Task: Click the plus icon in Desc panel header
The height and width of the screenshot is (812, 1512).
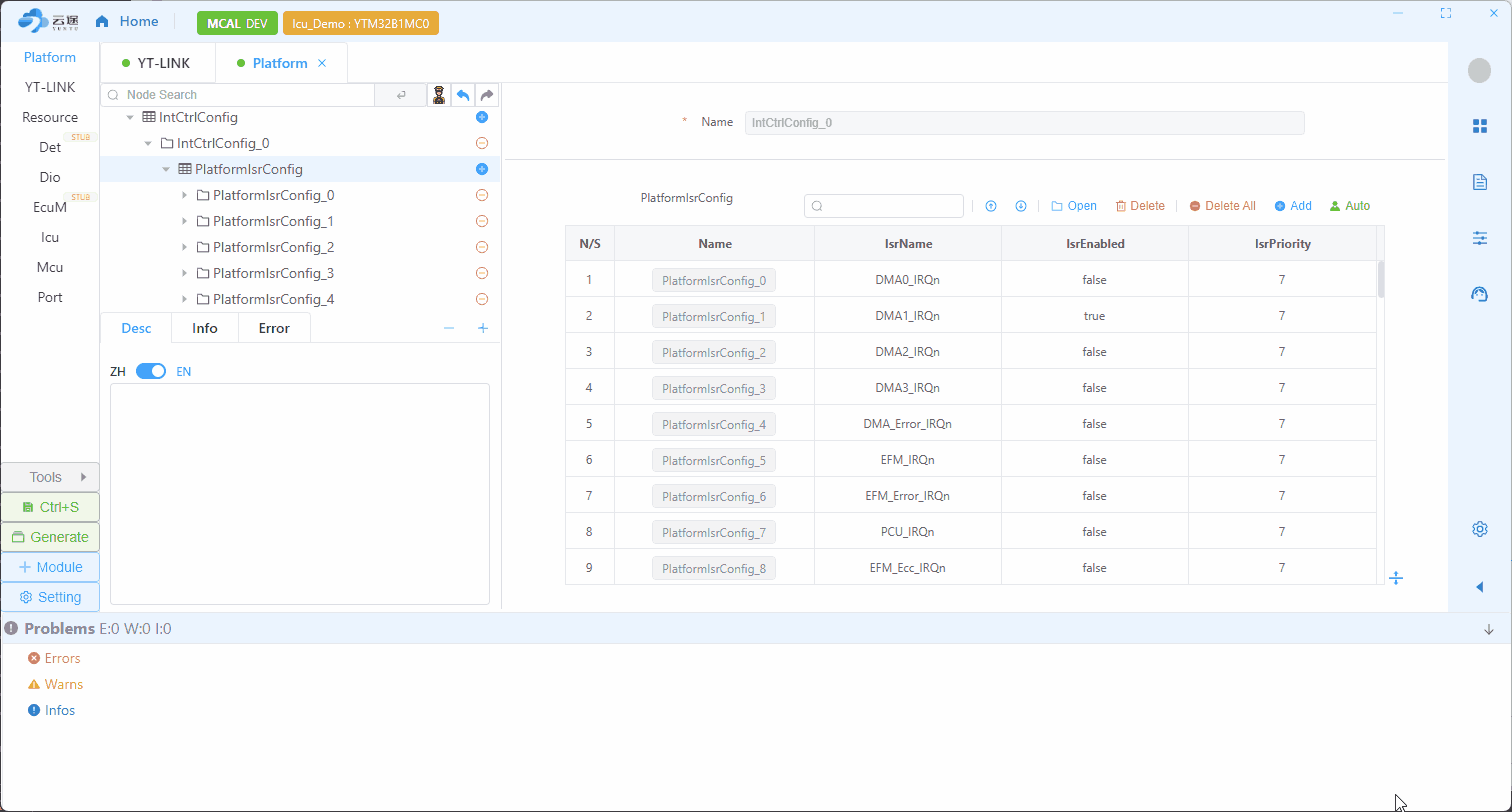Action: (483, 328)
